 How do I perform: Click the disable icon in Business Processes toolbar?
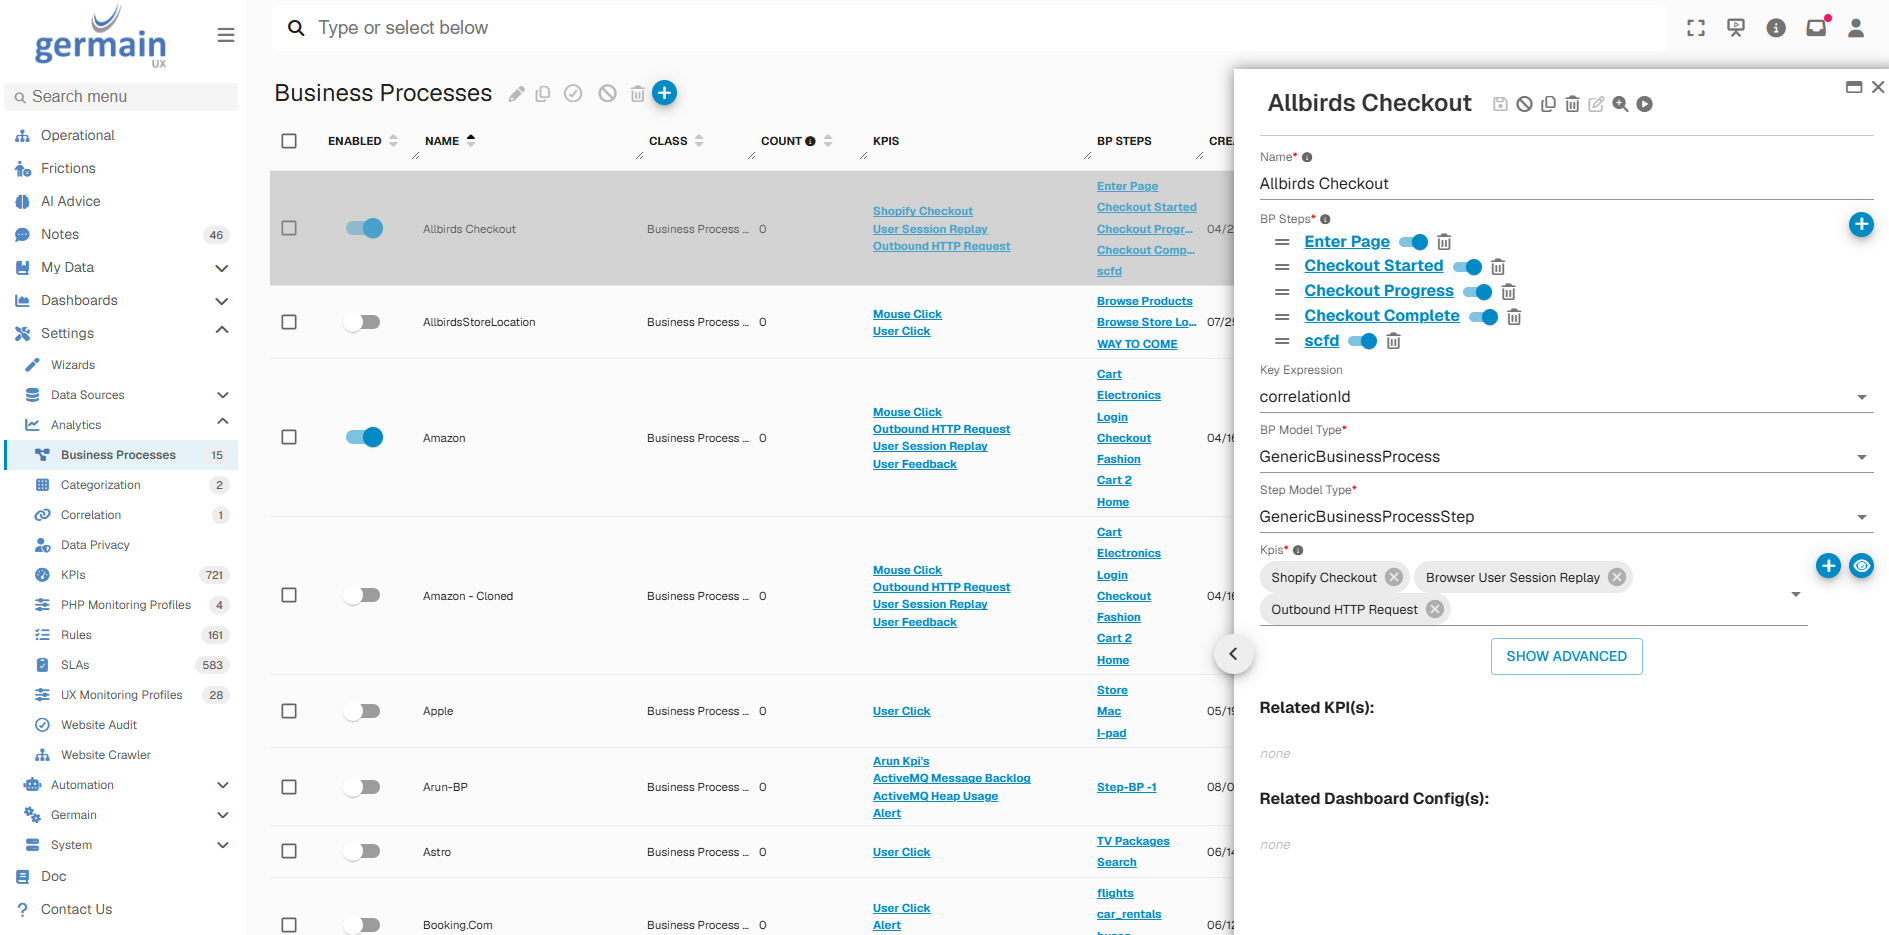click(x=607, y=93)
